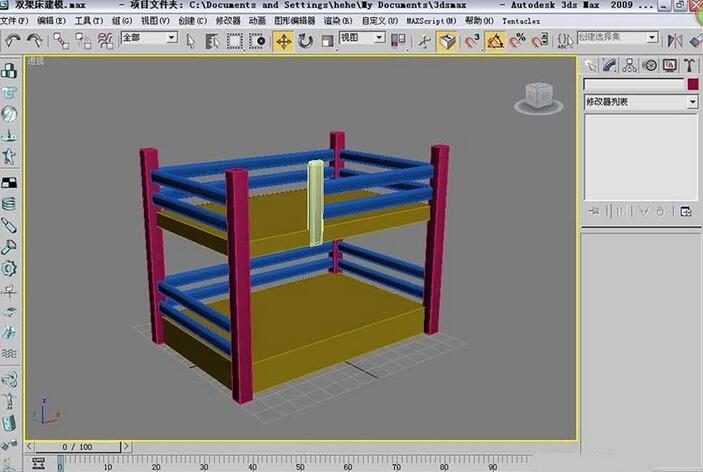Screen dimensions: 703x472
Task: Click the crimson object color swatch
Action: (693, 84)
